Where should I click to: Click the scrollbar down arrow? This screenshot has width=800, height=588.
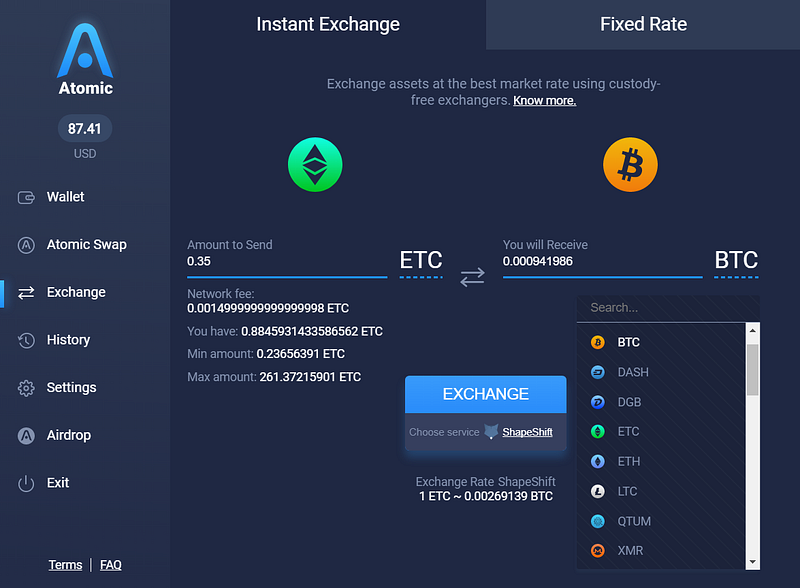pyautogui.click(x=753, y=562)
